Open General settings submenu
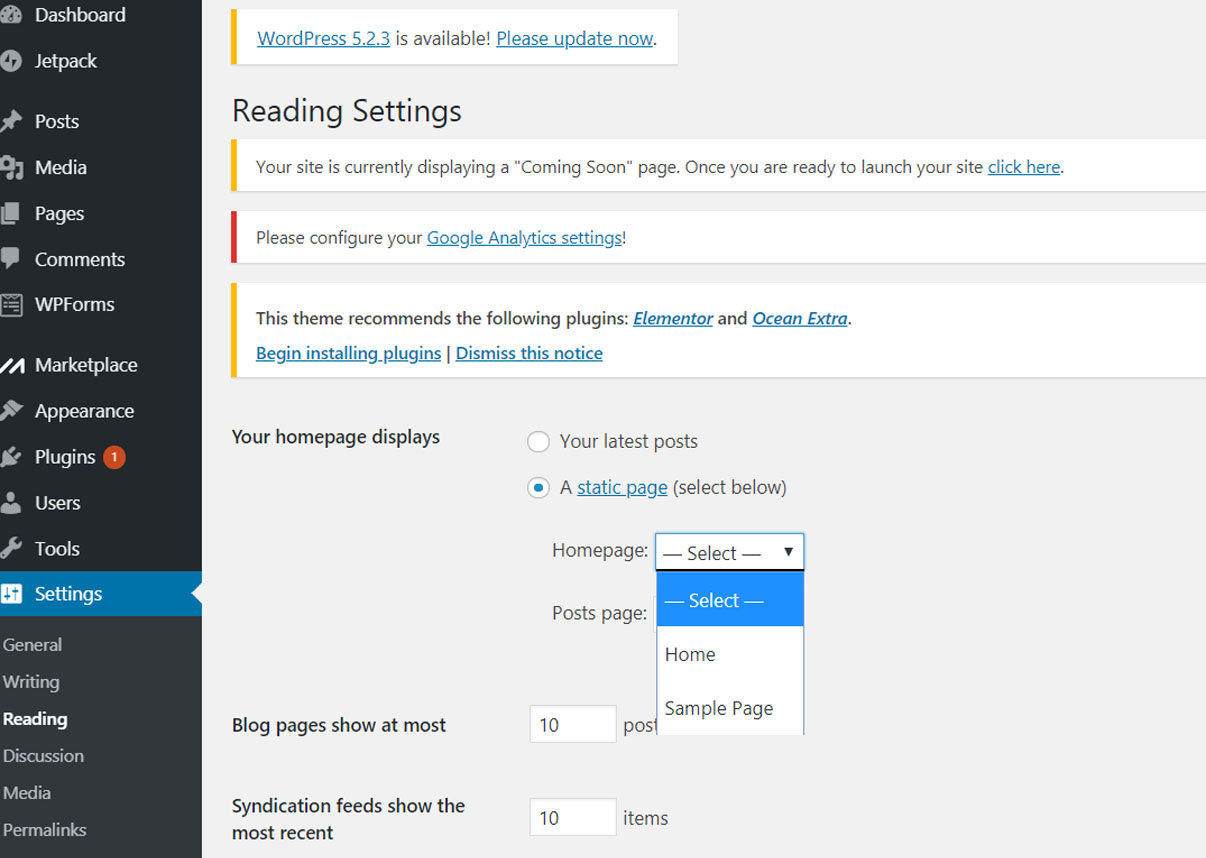This screenshot has height=858, width=1206. click(x=32, y=645)
